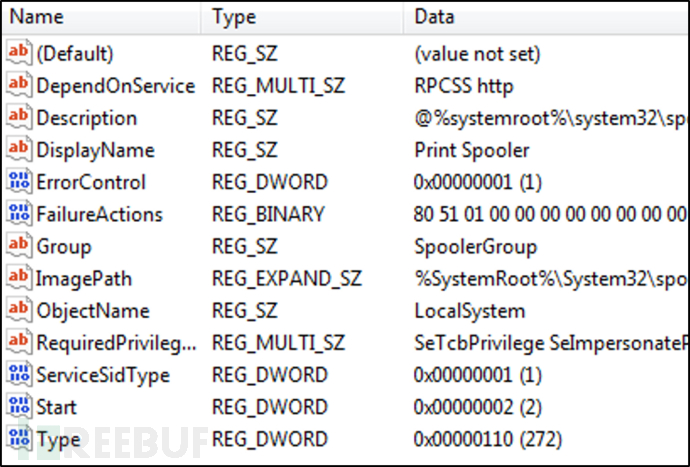This screenshot has width=690, height=467.
Task: Select the icon beside ServiceSidType
Action: 19,375
